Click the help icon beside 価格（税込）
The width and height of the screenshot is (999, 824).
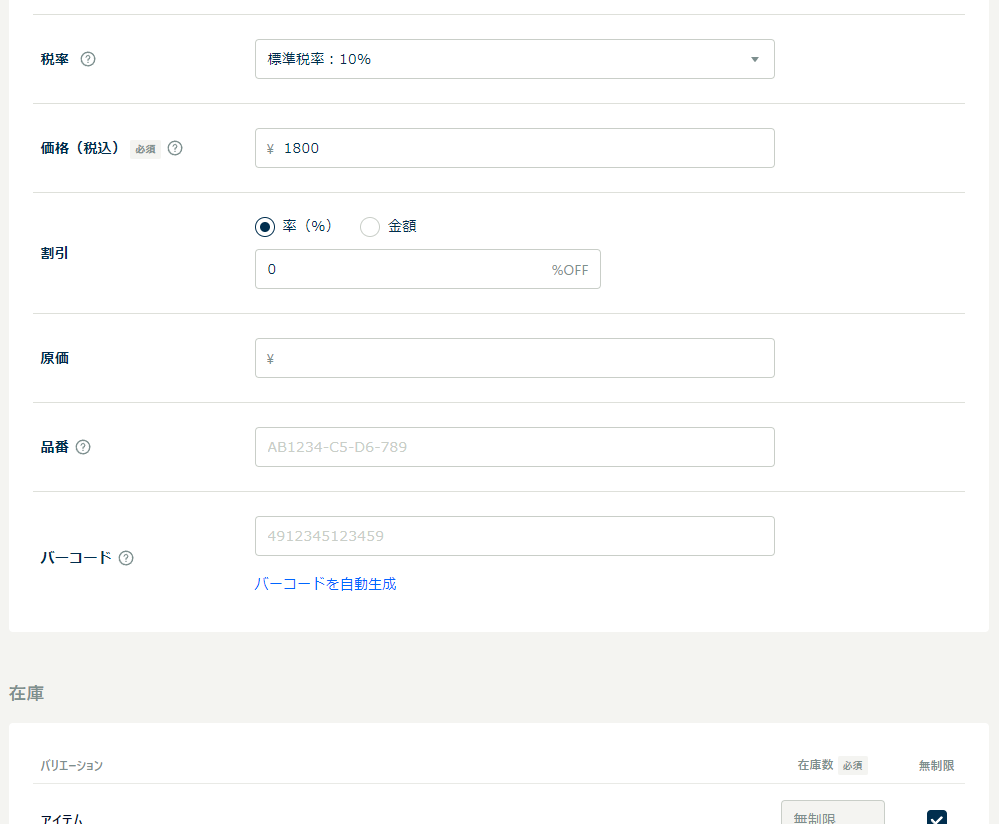175,148
